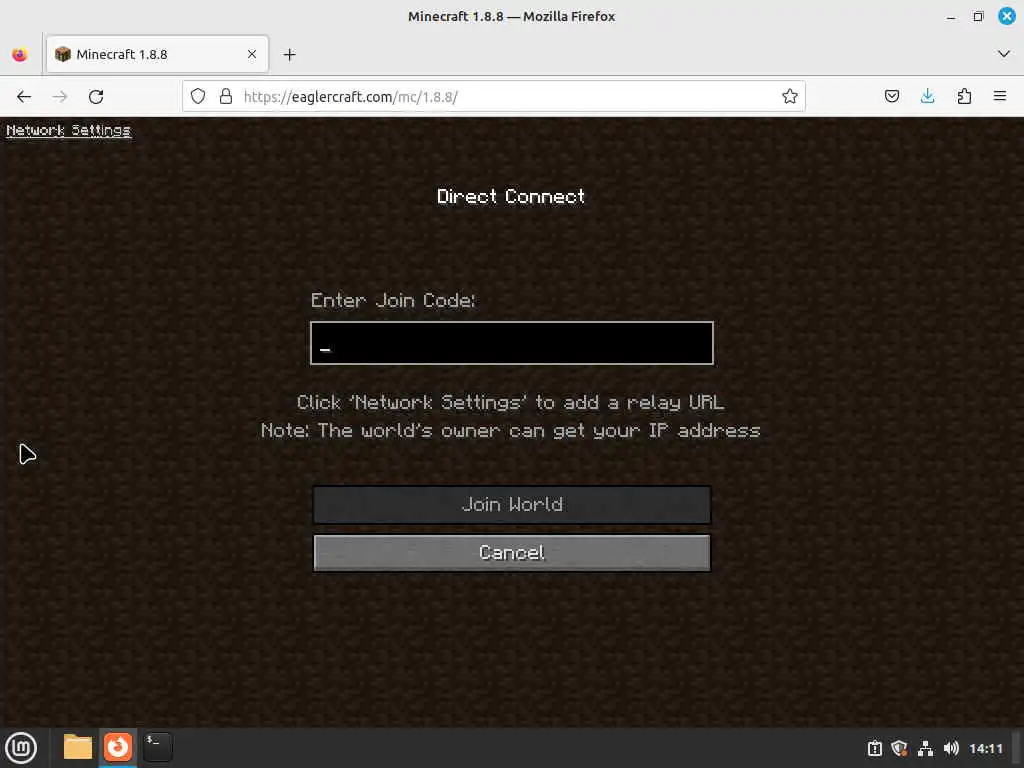The width and height of the screenshot is (1024, 768).
Task: Open the Network Settings link
Action: 69,130
